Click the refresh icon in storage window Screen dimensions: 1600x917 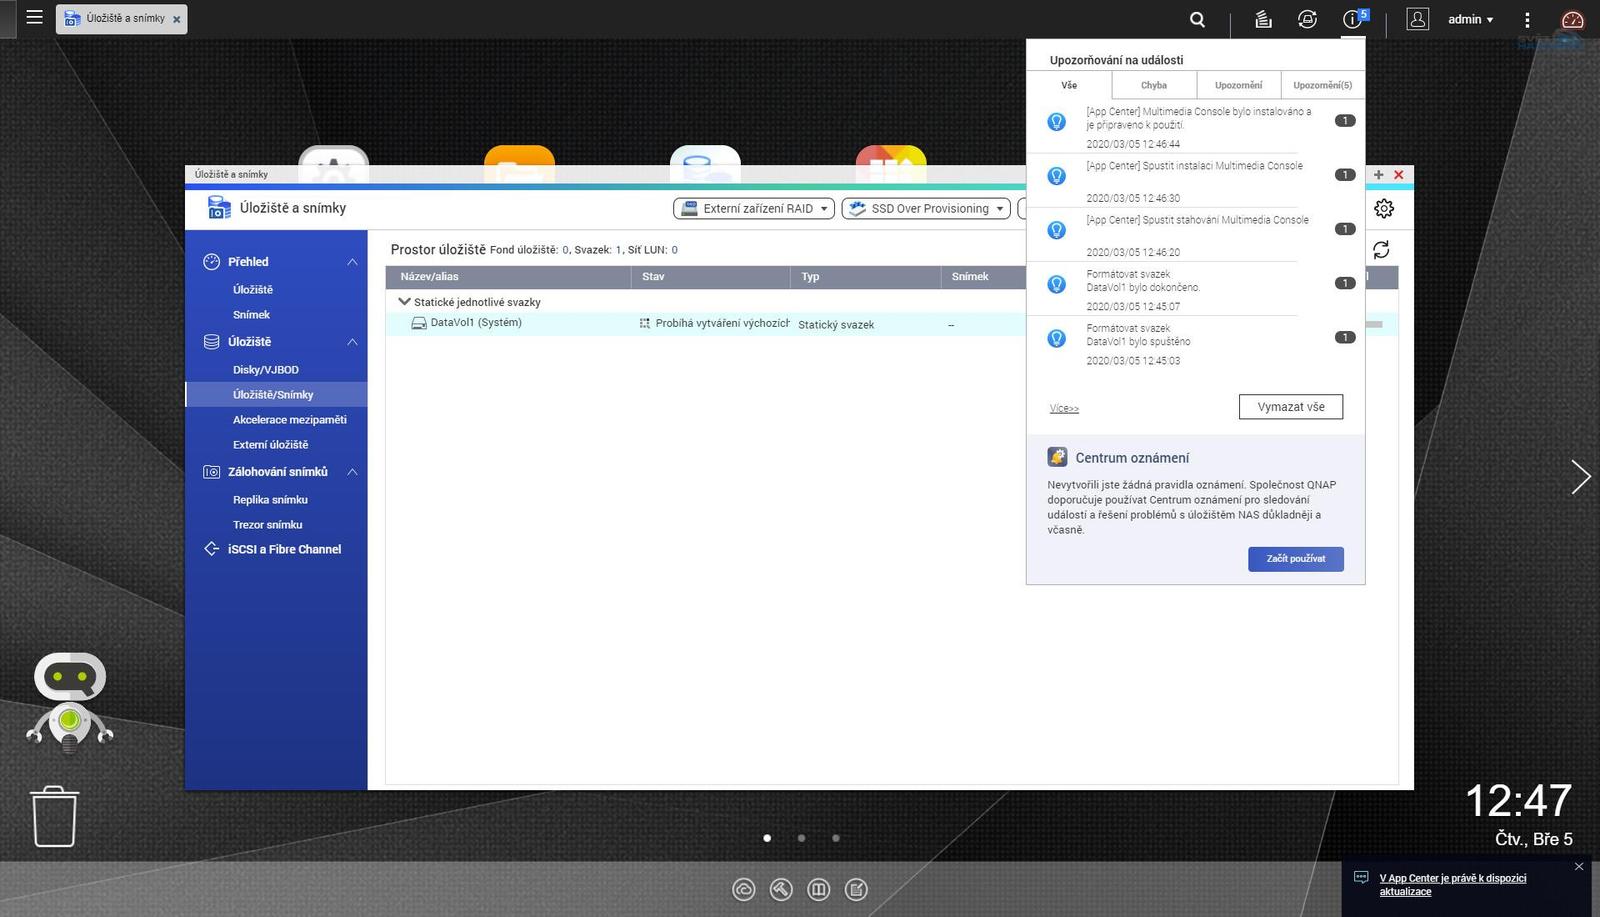(x=1381, y=250)
